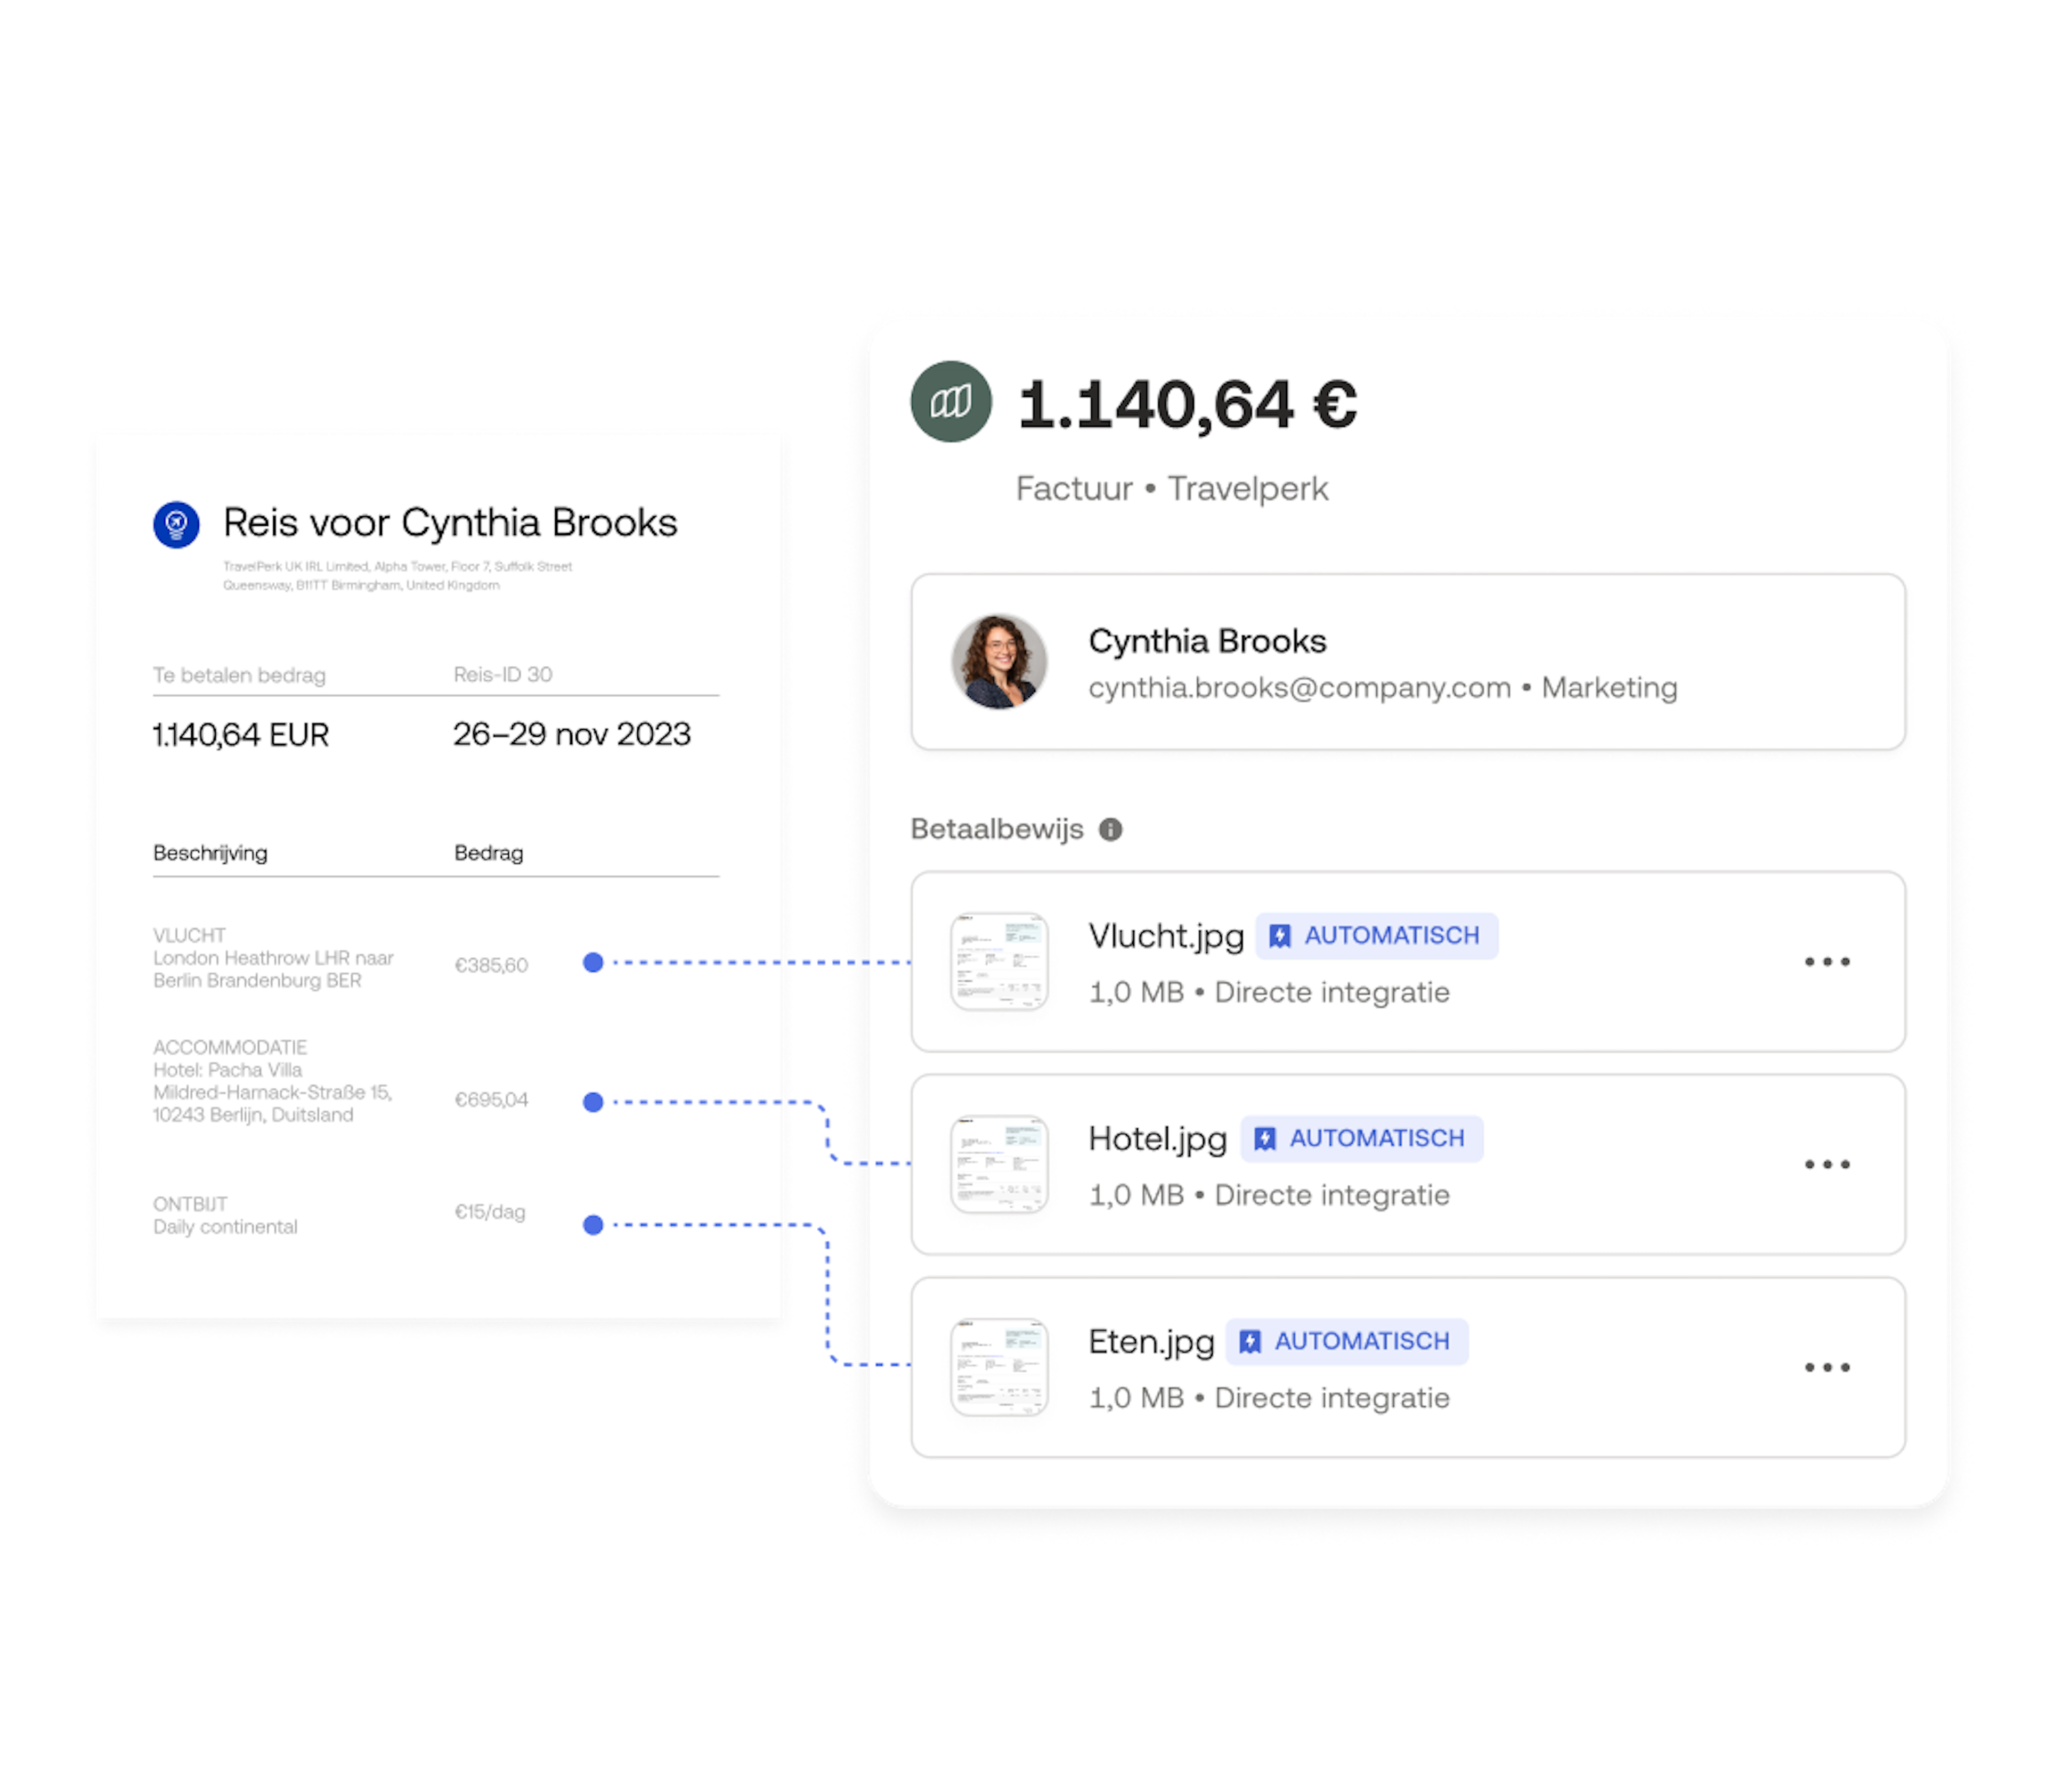Click the Vlucht.jpg receipt thumbnail
The width and height of the screenshot is (2046, 1792).
click(999, 961)
